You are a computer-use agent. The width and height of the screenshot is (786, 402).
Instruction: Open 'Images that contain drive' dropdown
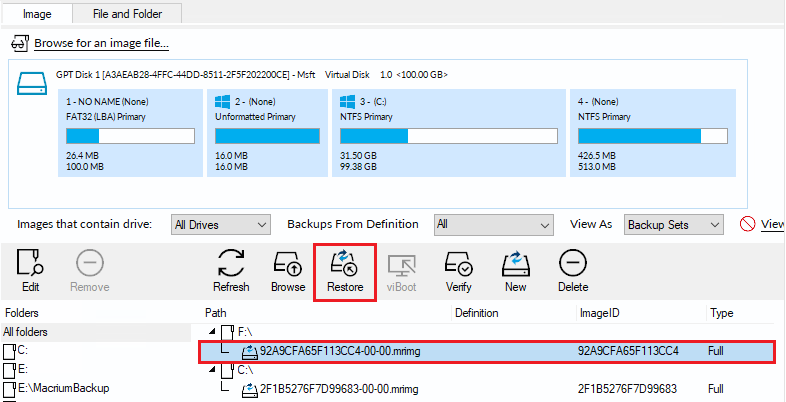click(220, 225)
